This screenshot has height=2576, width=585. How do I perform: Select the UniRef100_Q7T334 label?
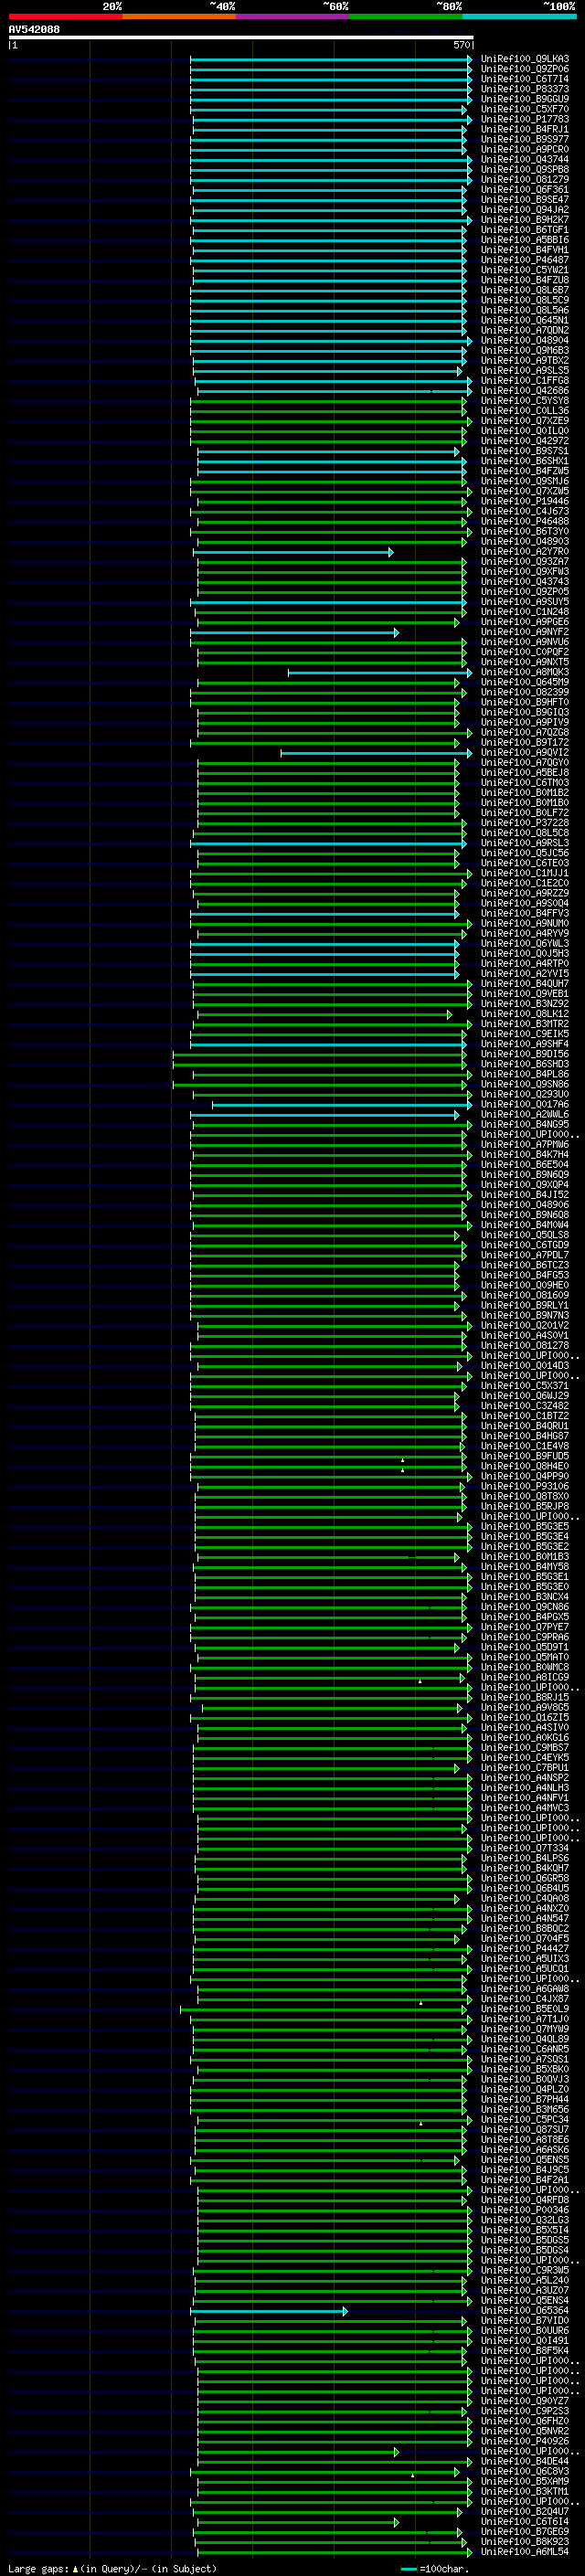[525, 1849]
